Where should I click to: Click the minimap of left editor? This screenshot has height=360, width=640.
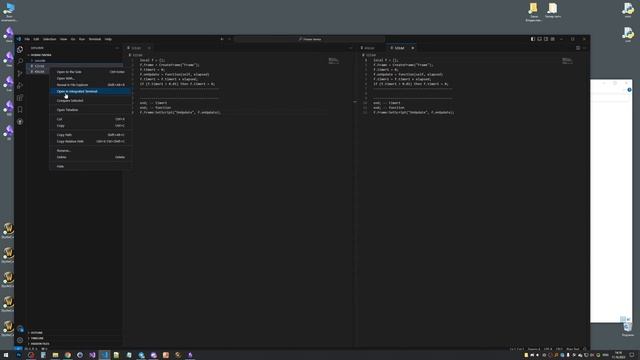(333, 61)
